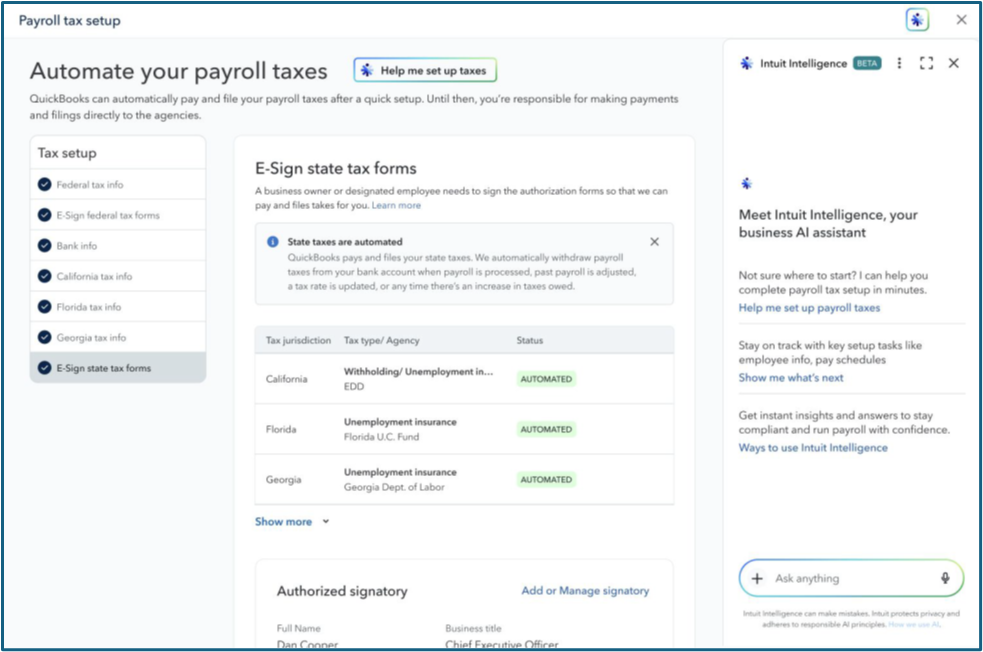Click the microphone icon in Ask anything box
The width and height of the screenshot is (983, 652).
944,578
